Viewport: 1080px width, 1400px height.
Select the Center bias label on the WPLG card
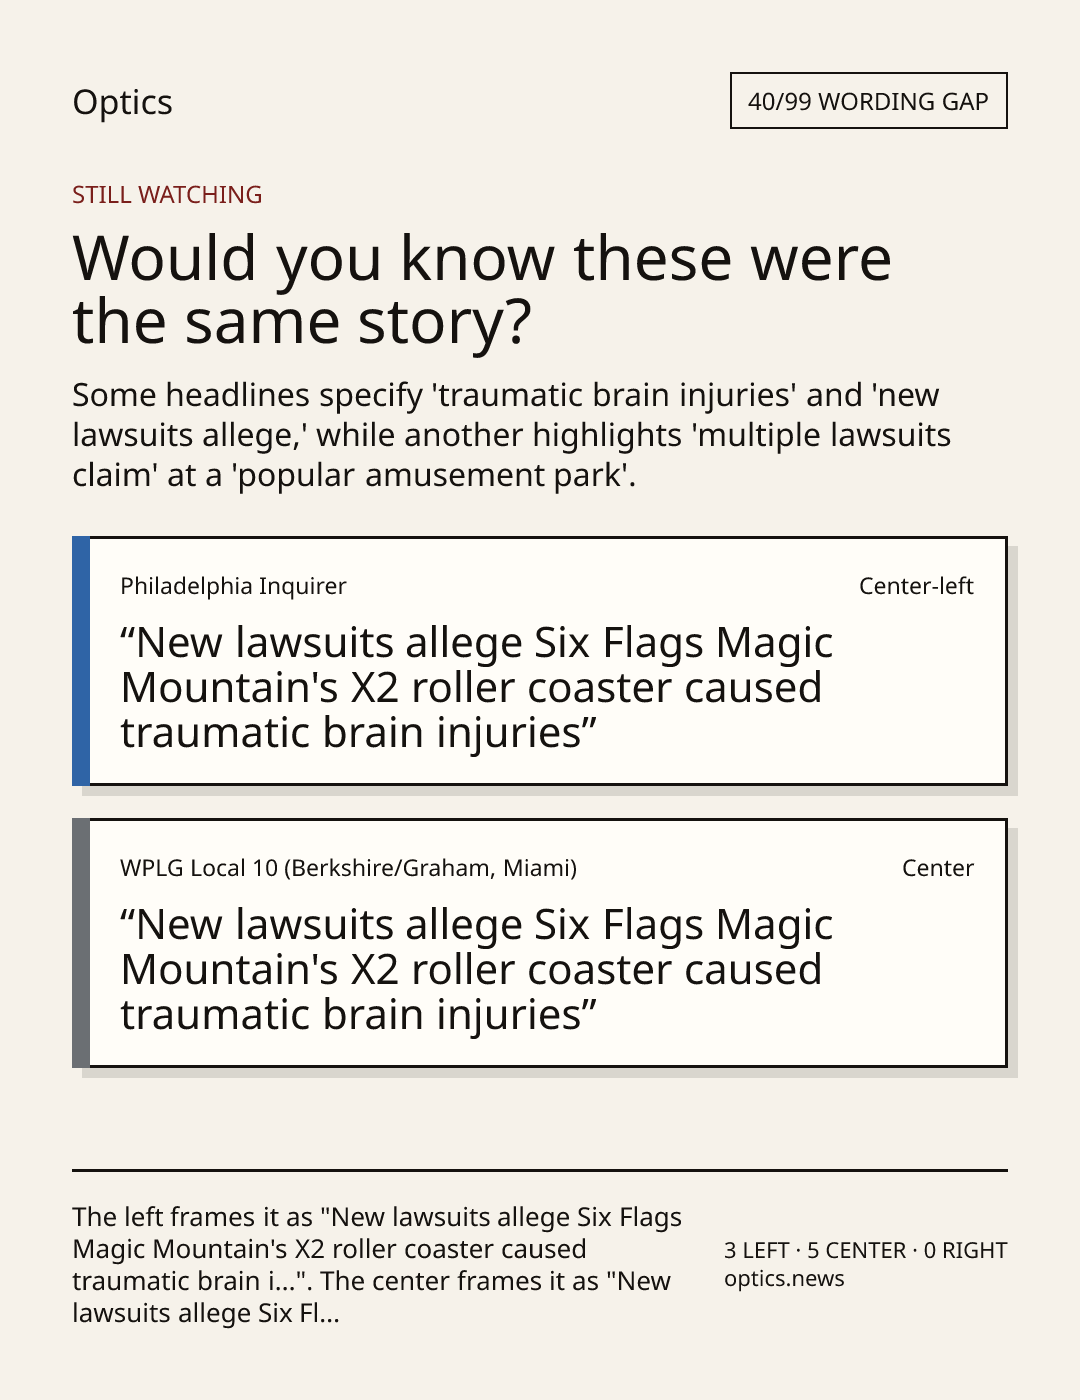938,868
